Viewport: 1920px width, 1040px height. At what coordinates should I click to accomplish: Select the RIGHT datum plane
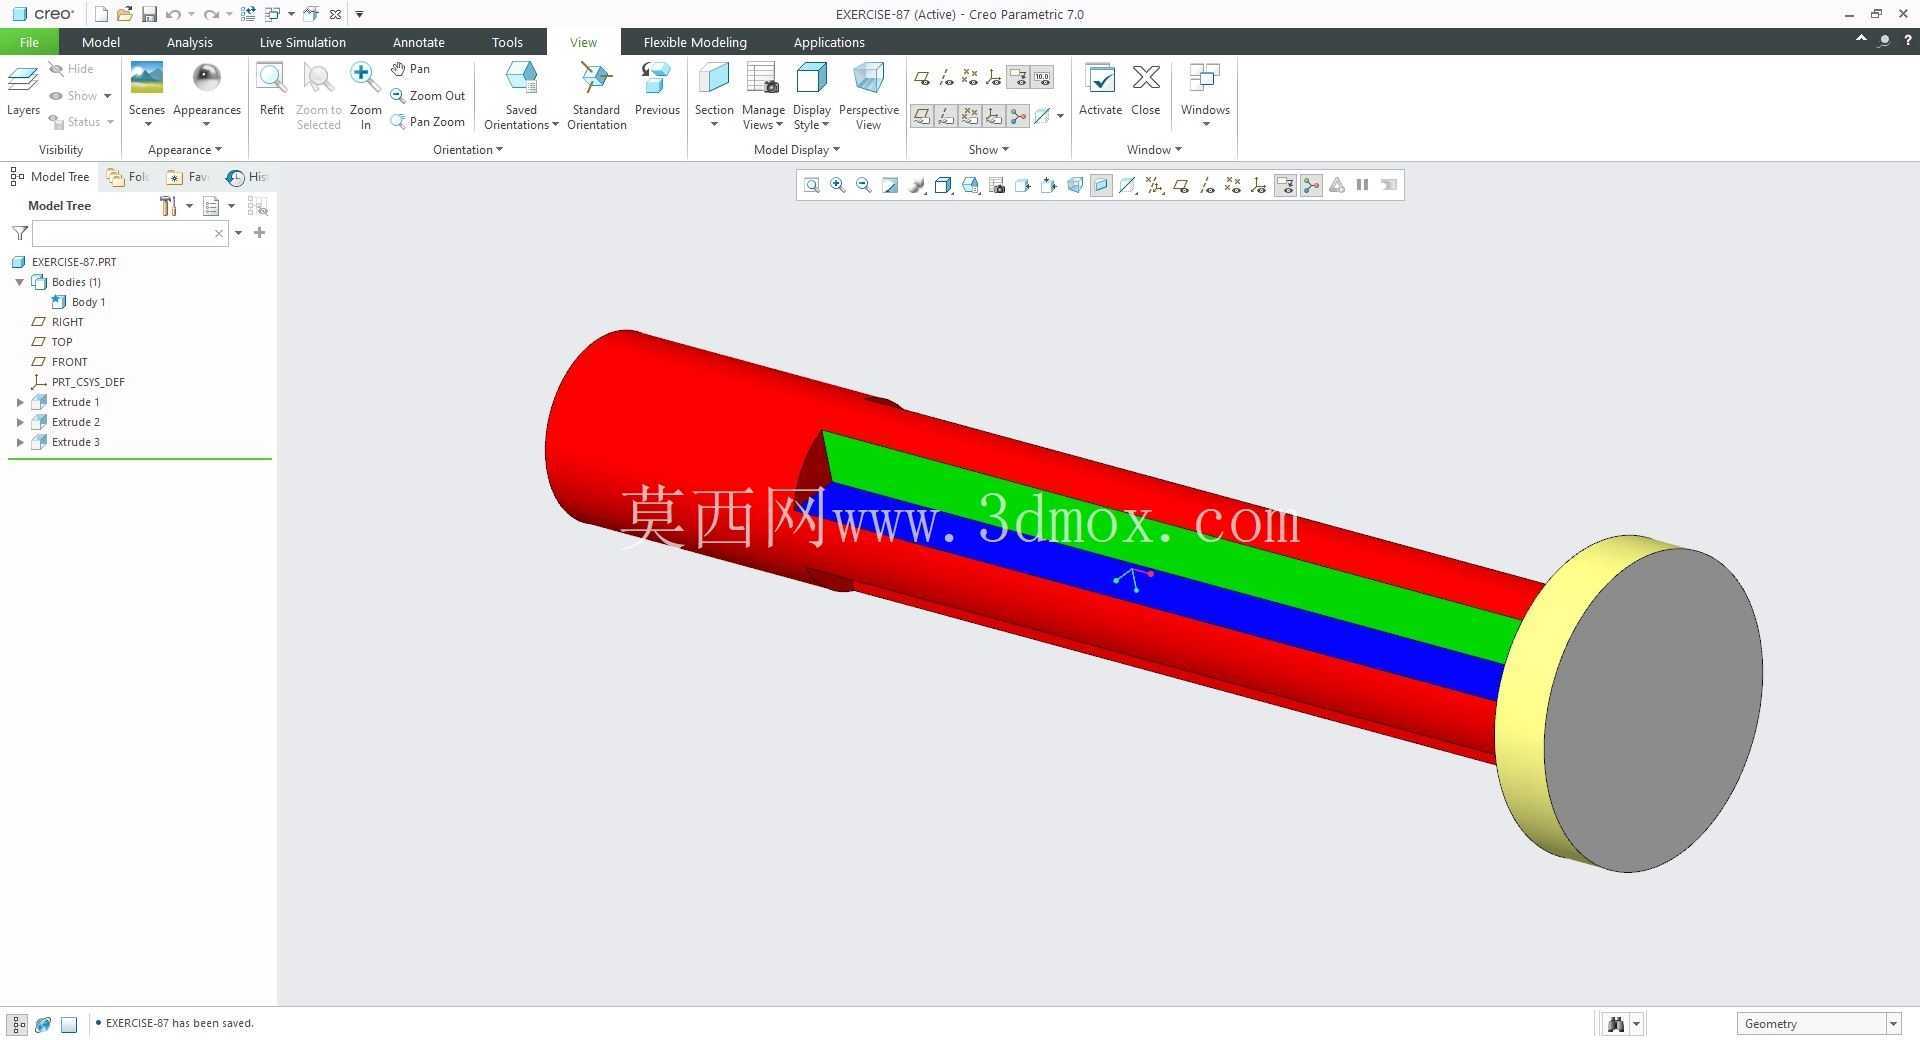[58, 322]
